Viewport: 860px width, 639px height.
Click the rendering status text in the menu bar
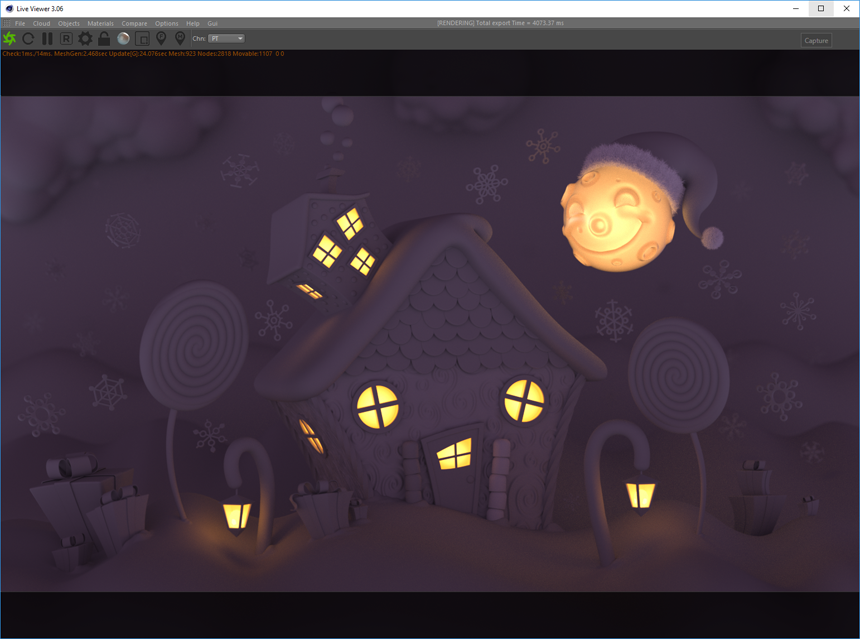pos(500,23)
